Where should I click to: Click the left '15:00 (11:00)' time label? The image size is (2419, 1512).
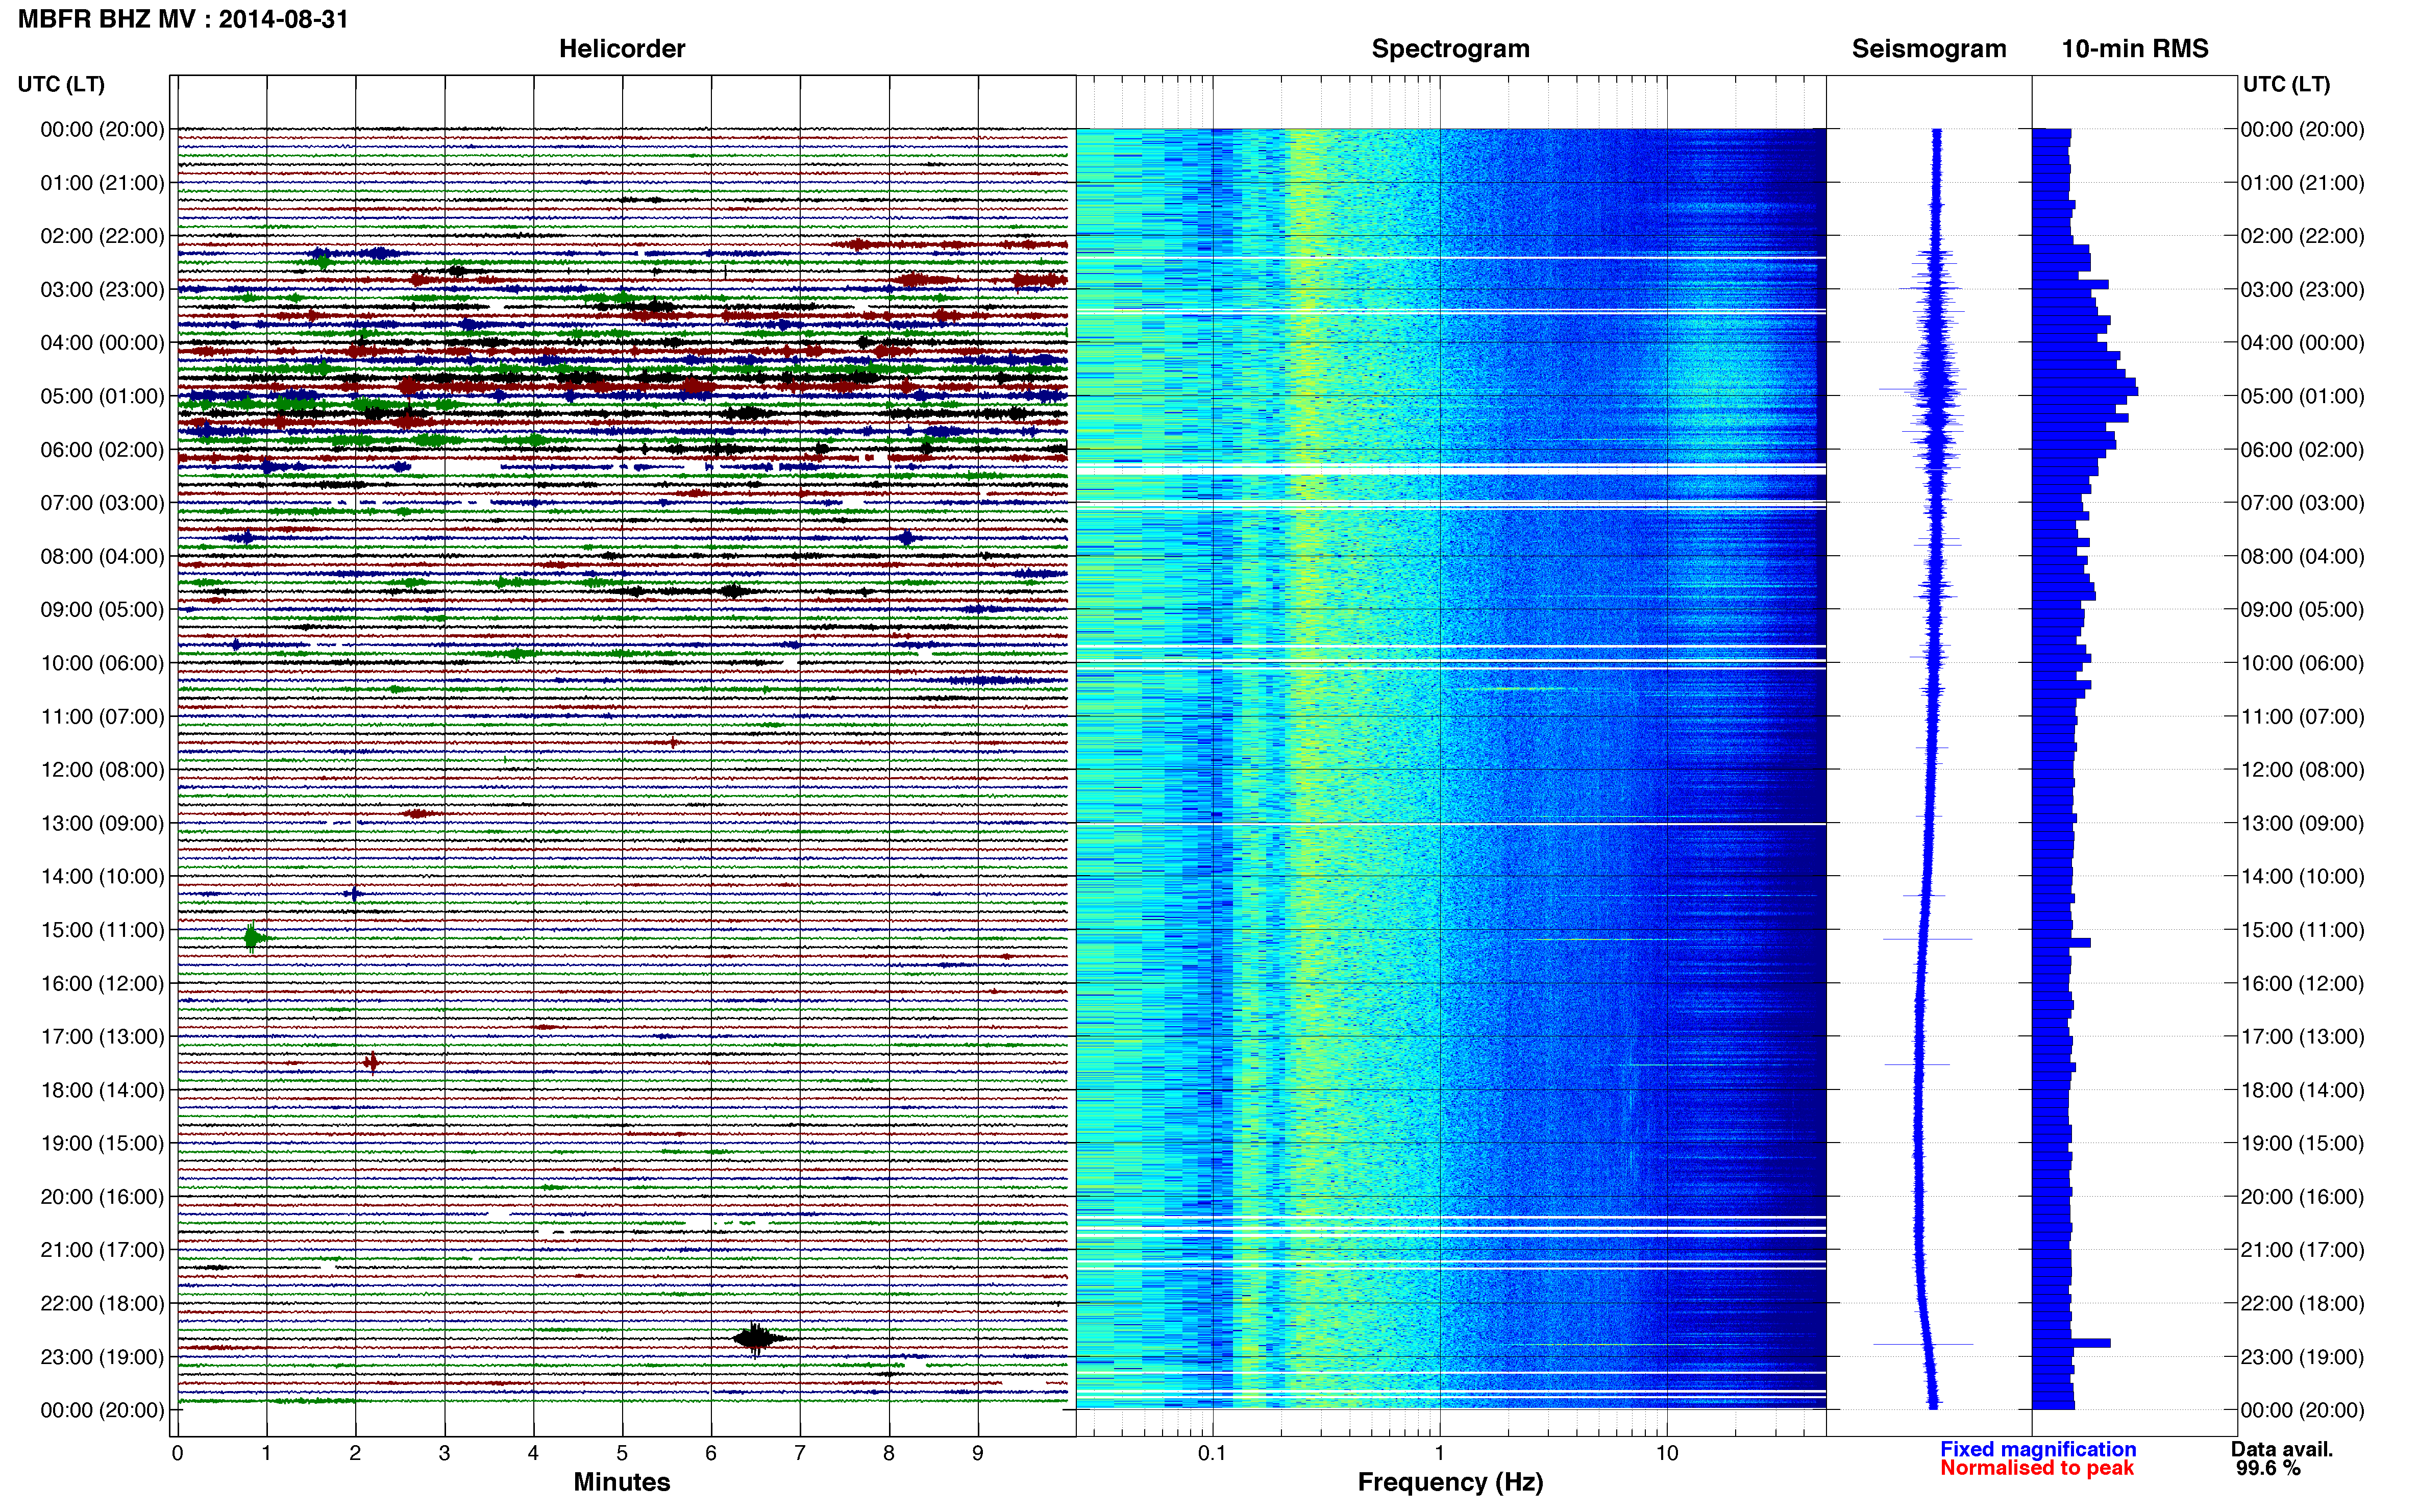point(102,930)
